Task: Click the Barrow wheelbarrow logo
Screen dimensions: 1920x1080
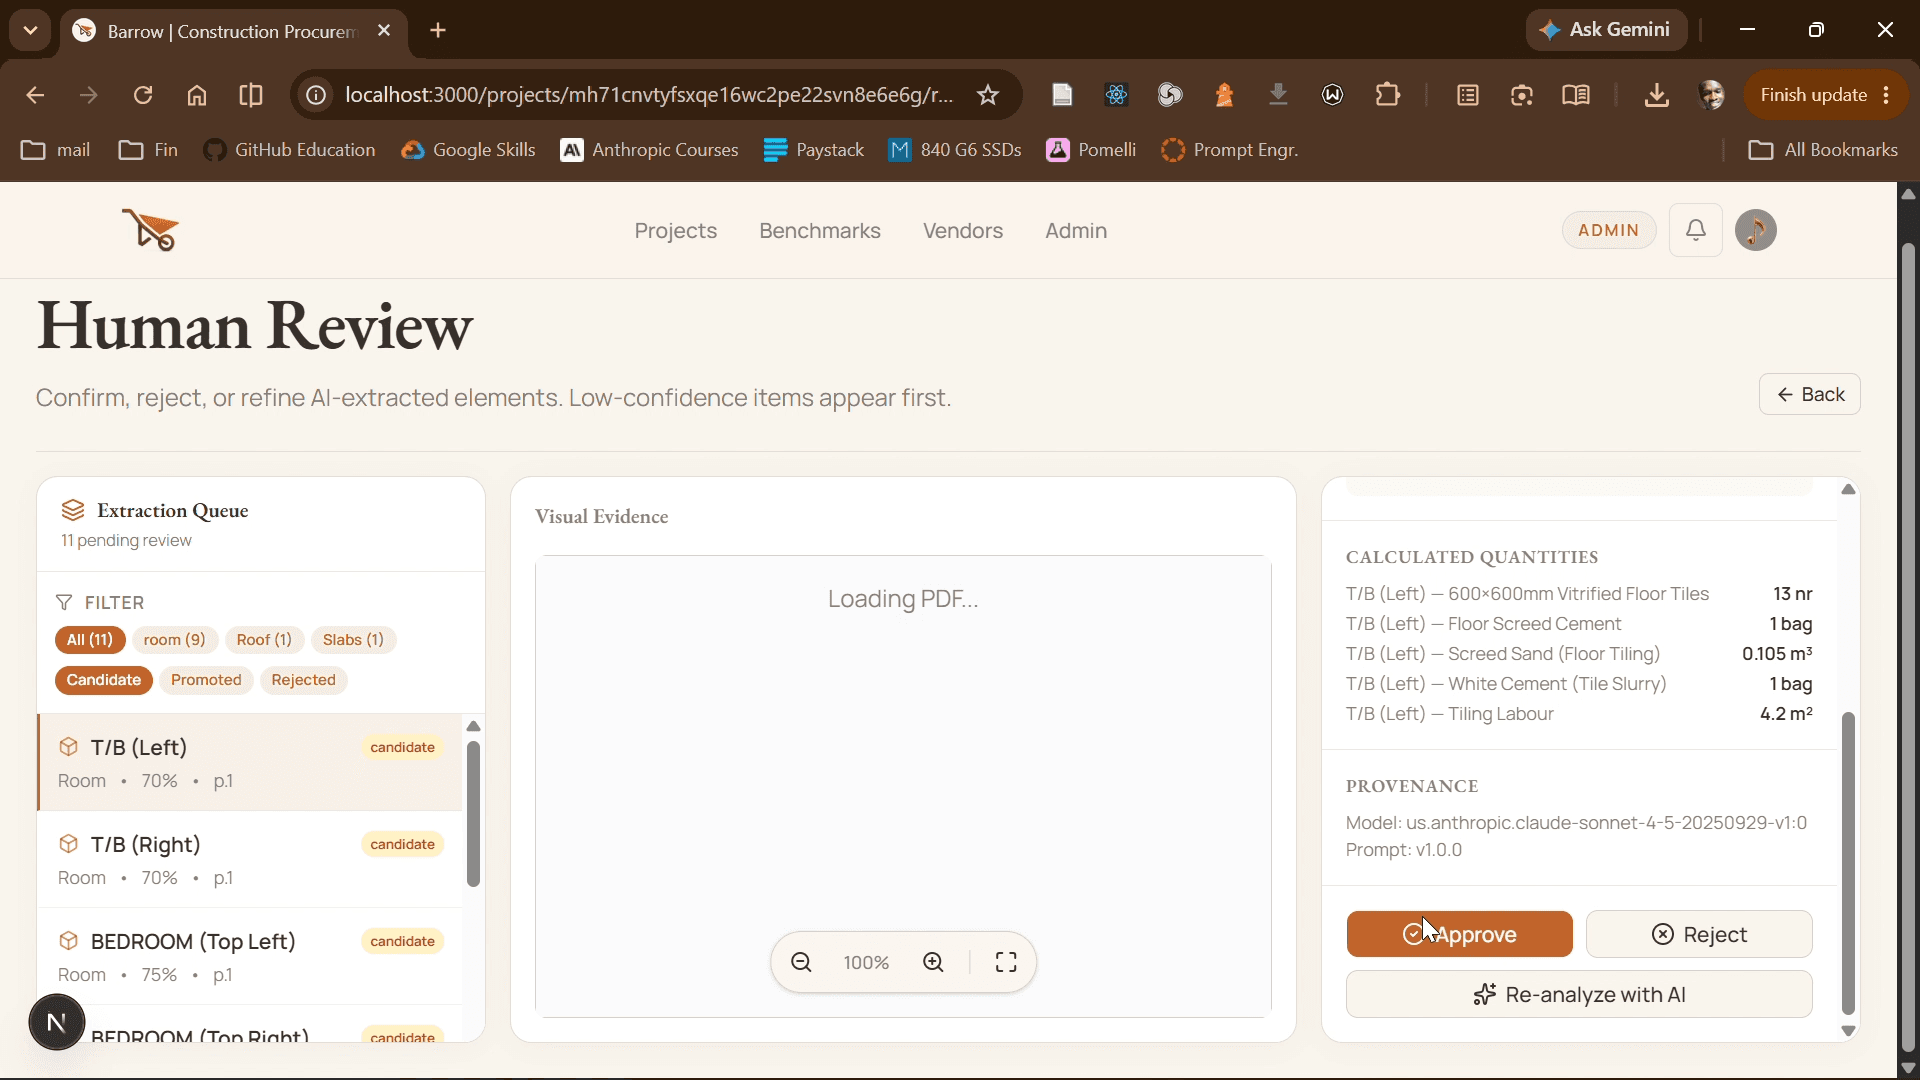Action: [x=150, y=230]
